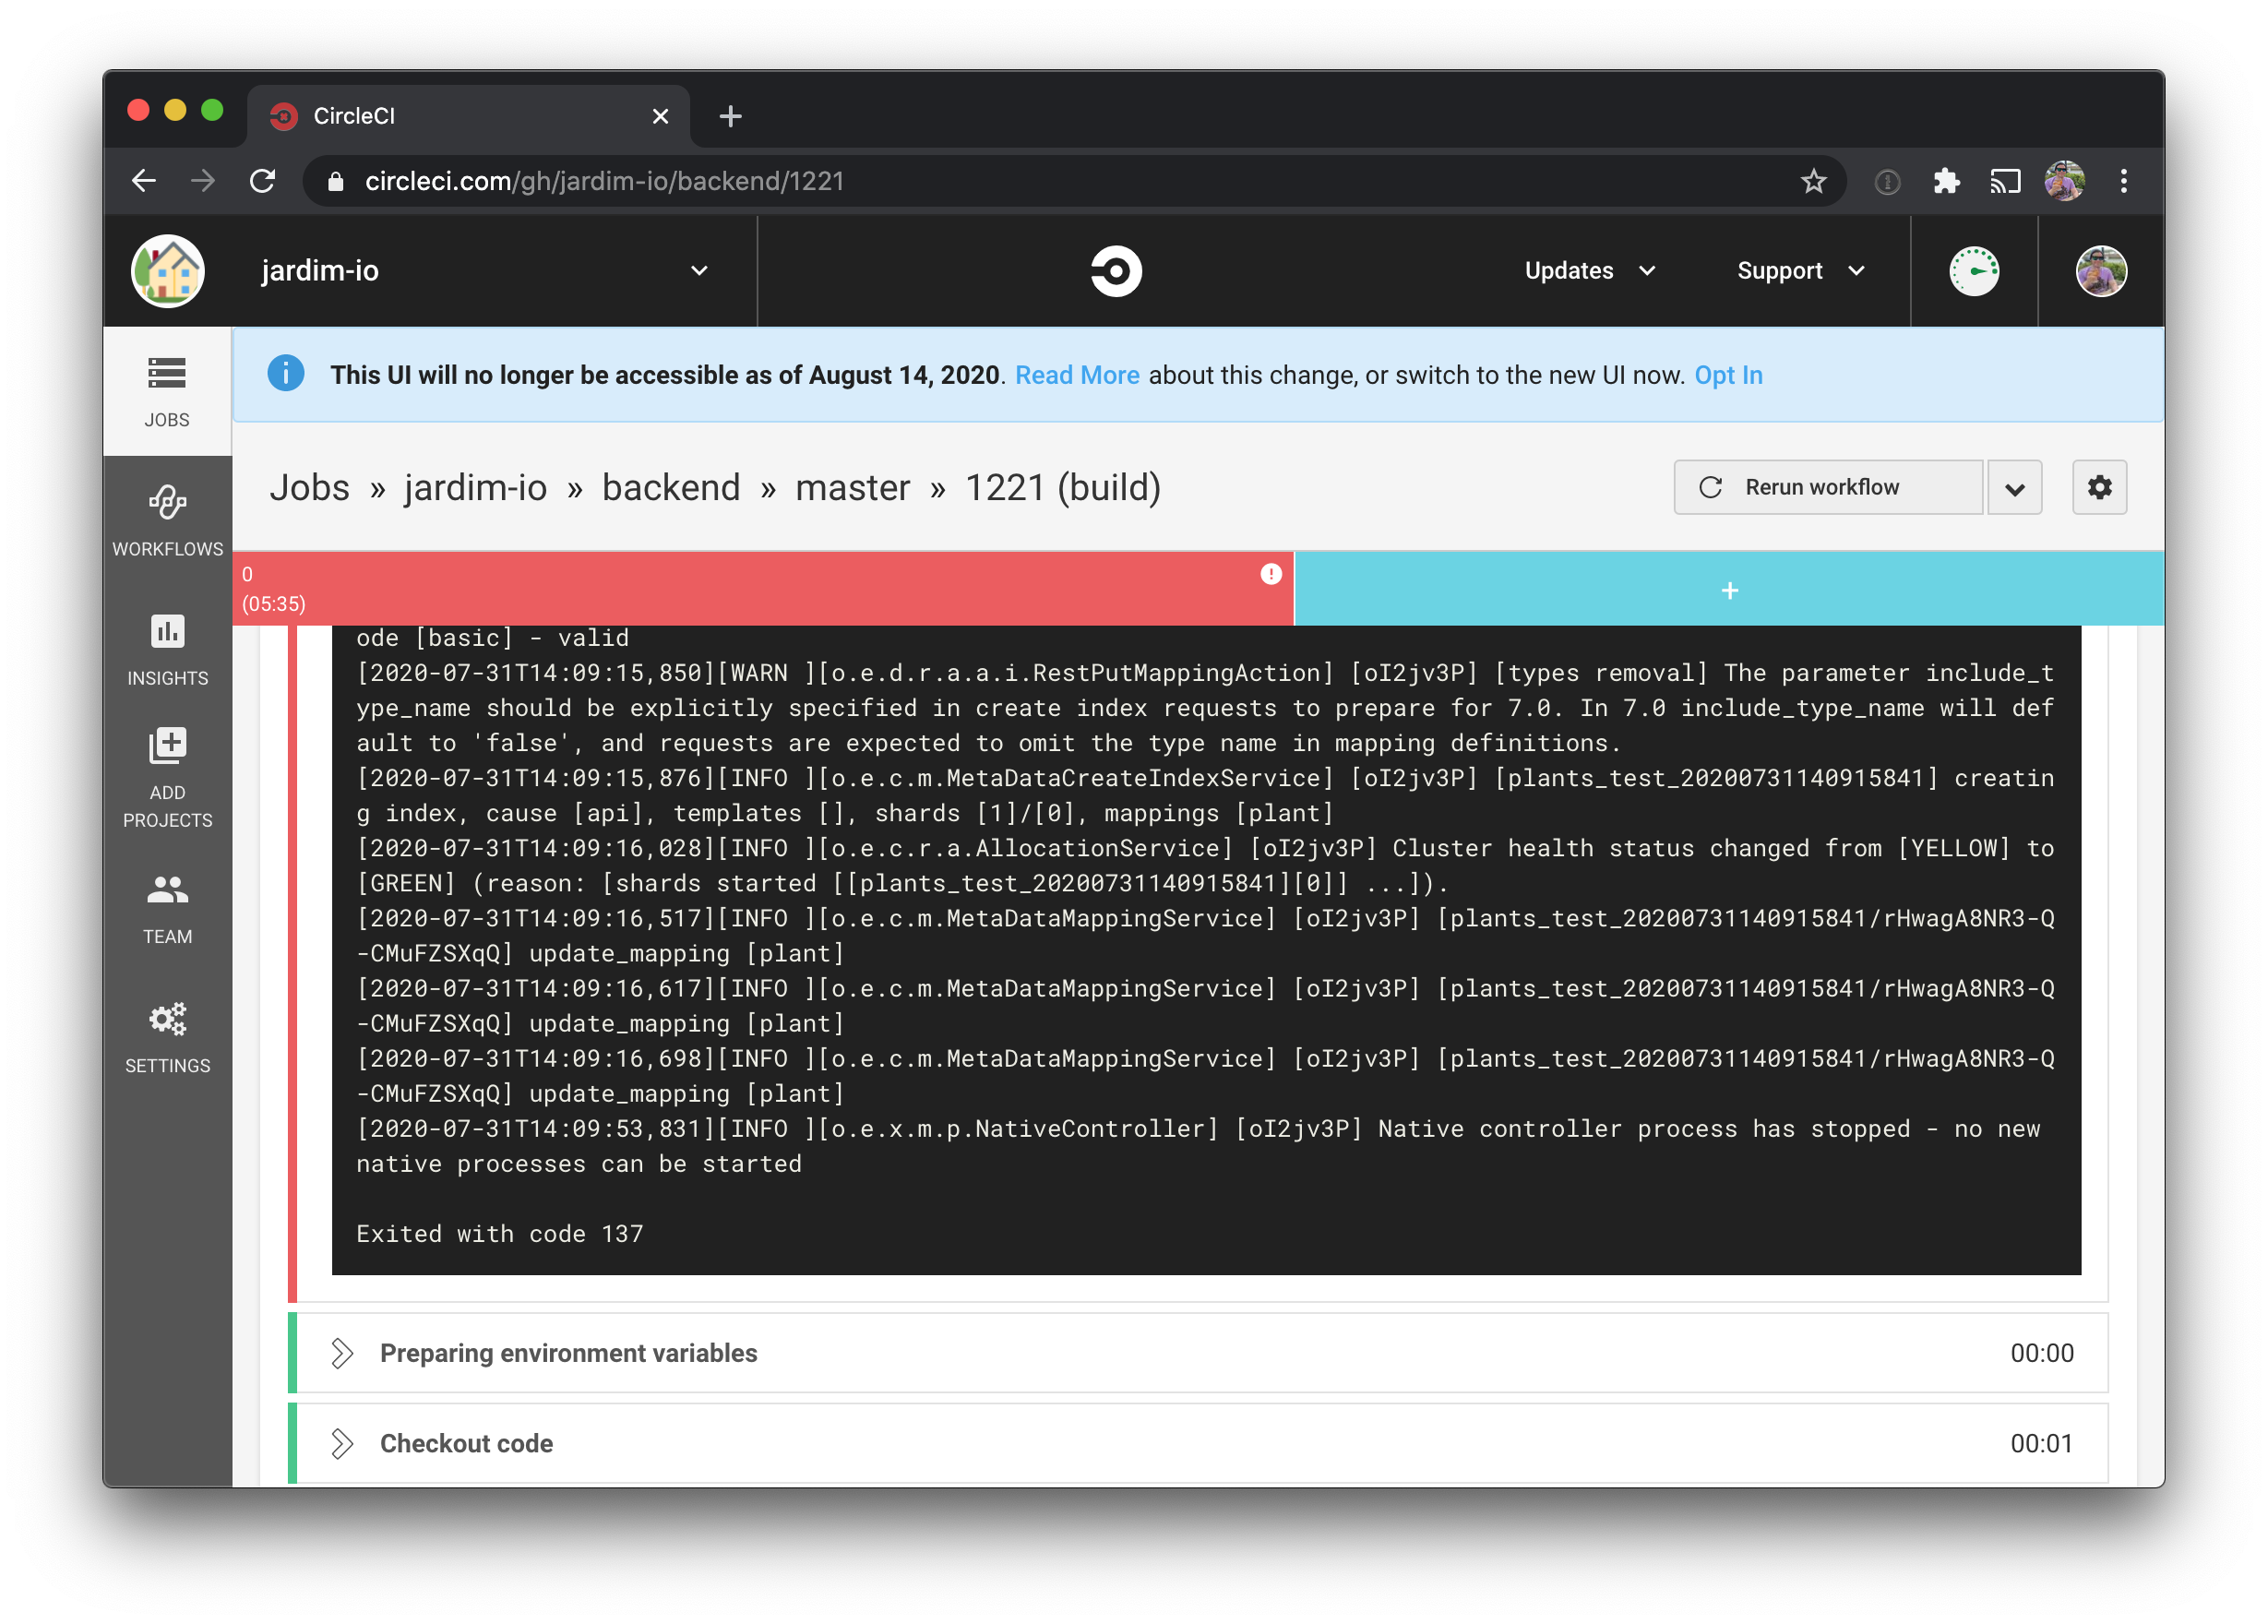Click the Read More link

pyautogui.click(x=1076, y=375)
